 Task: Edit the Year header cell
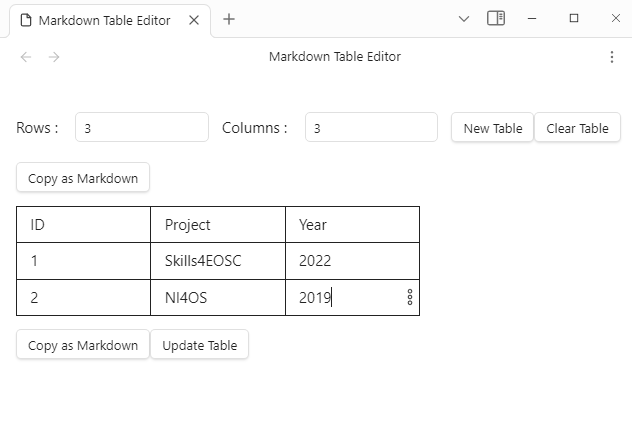point(352,225)
